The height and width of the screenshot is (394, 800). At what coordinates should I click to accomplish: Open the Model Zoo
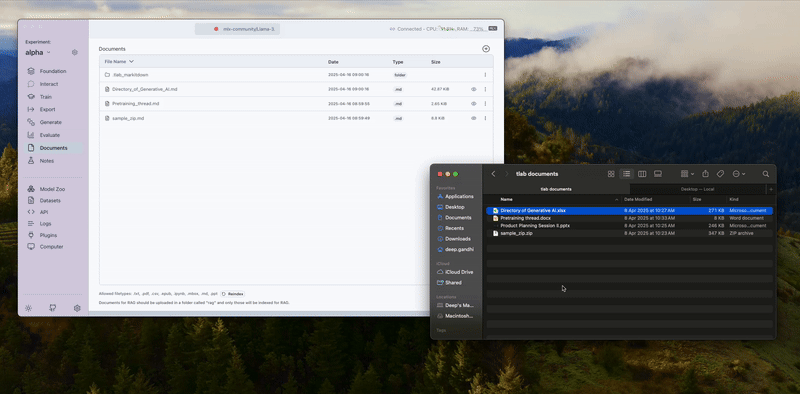(46, 189)
